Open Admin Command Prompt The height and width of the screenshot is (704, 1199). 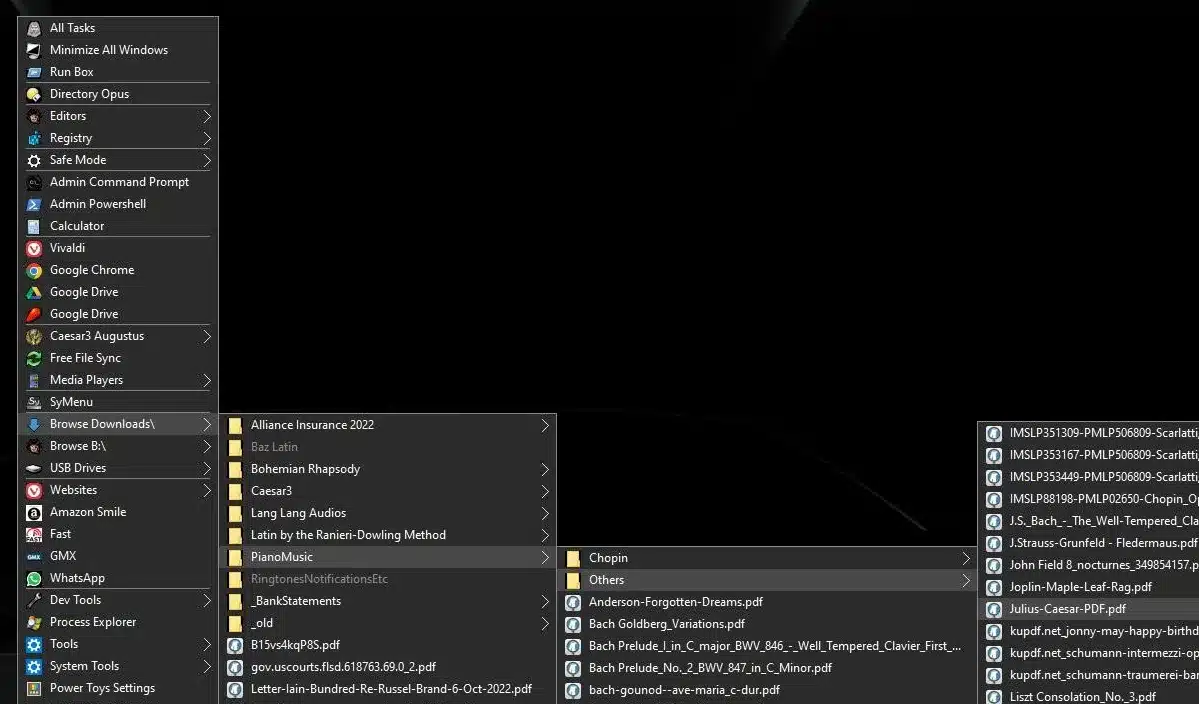[119, 181]
